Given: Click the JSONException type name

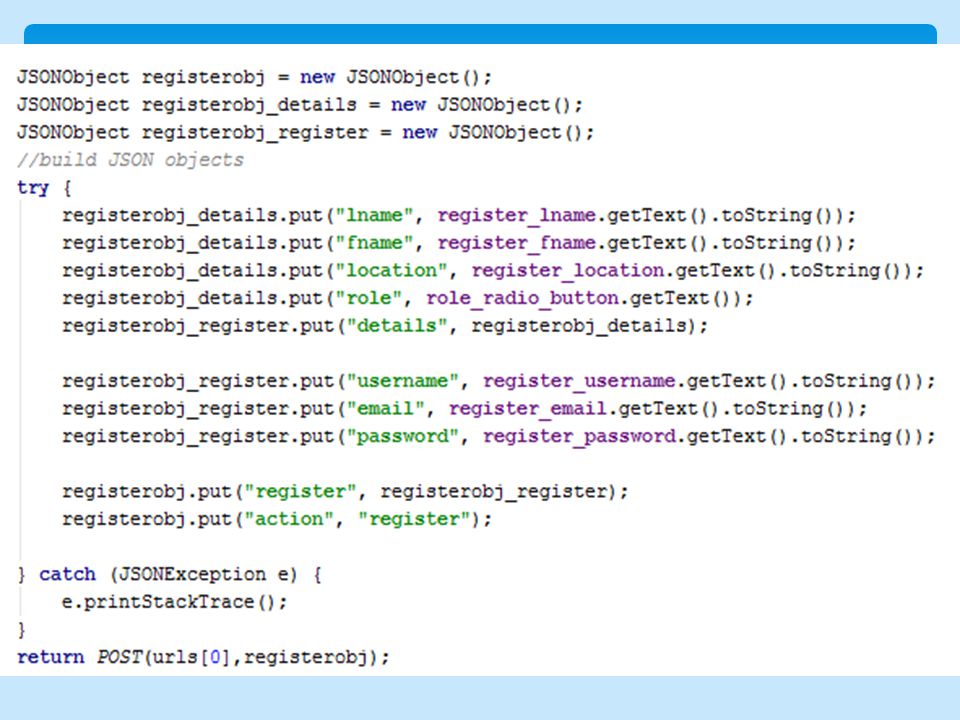Looking at the screenshot, I should (x=192, y=574).
